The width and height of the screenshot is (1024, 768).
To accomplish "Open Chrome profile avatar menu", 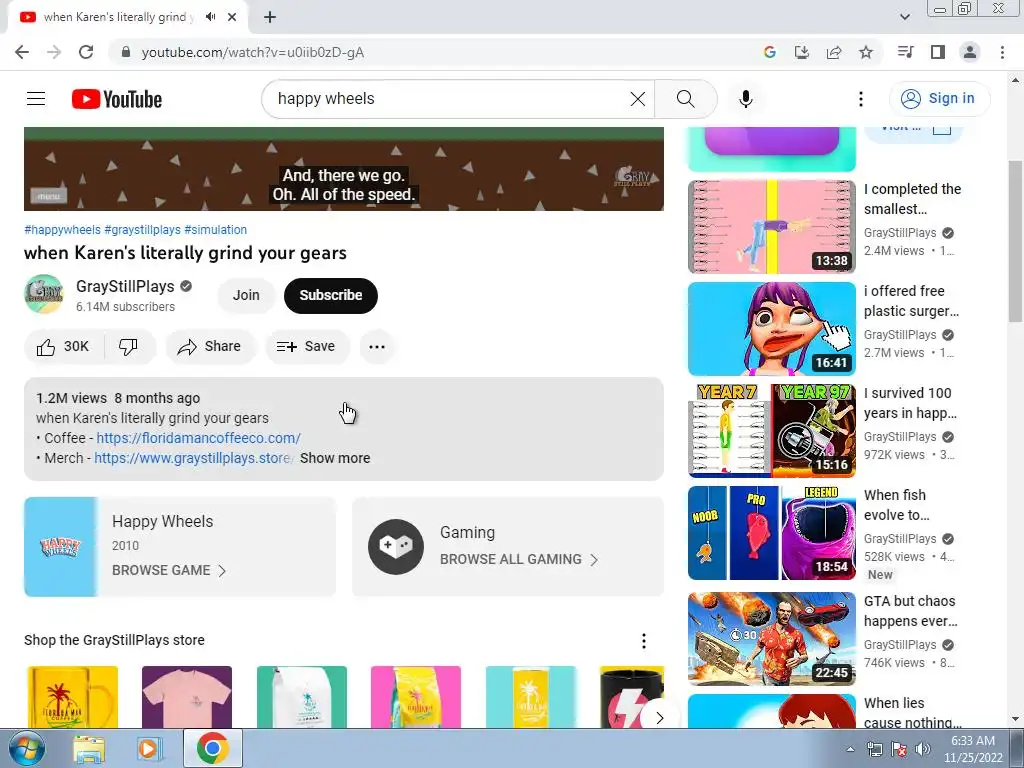I will tap(970, 52).
